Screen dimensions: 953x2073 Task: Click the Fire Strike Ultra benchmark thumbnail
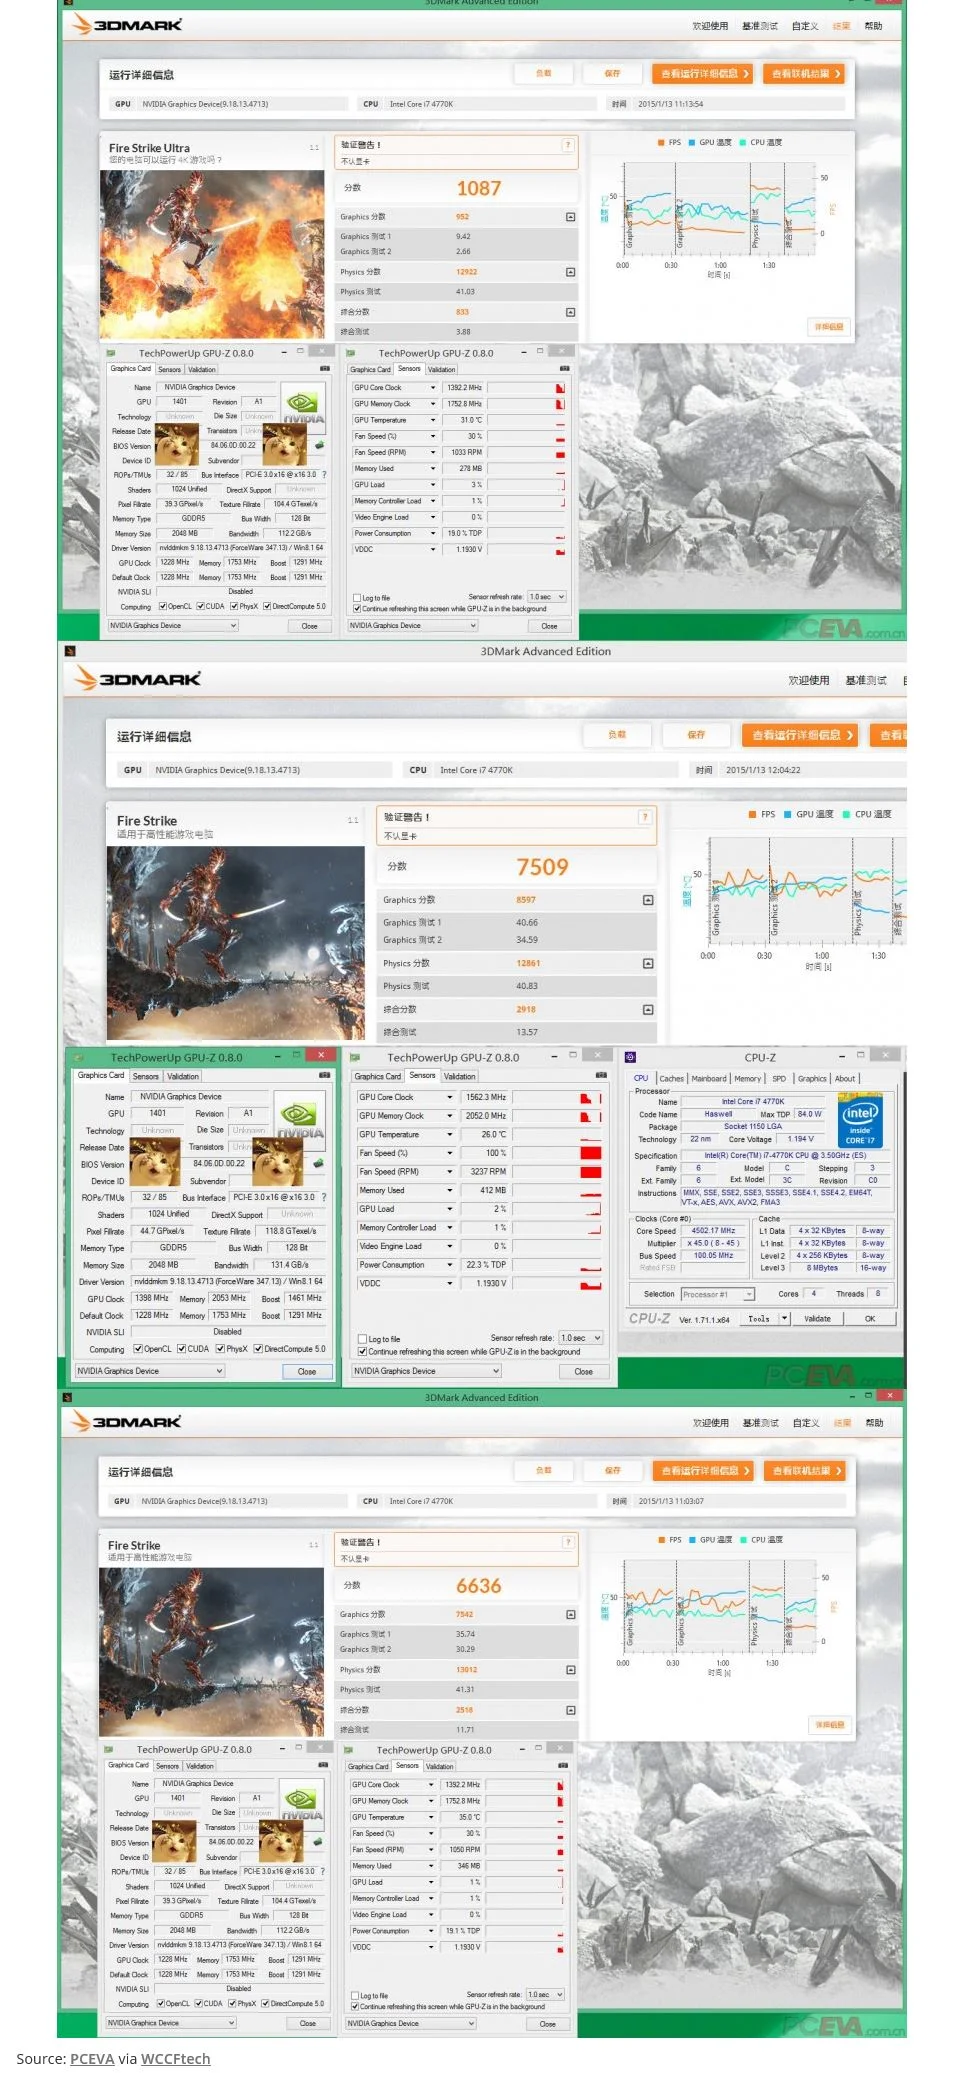[212, 254]
